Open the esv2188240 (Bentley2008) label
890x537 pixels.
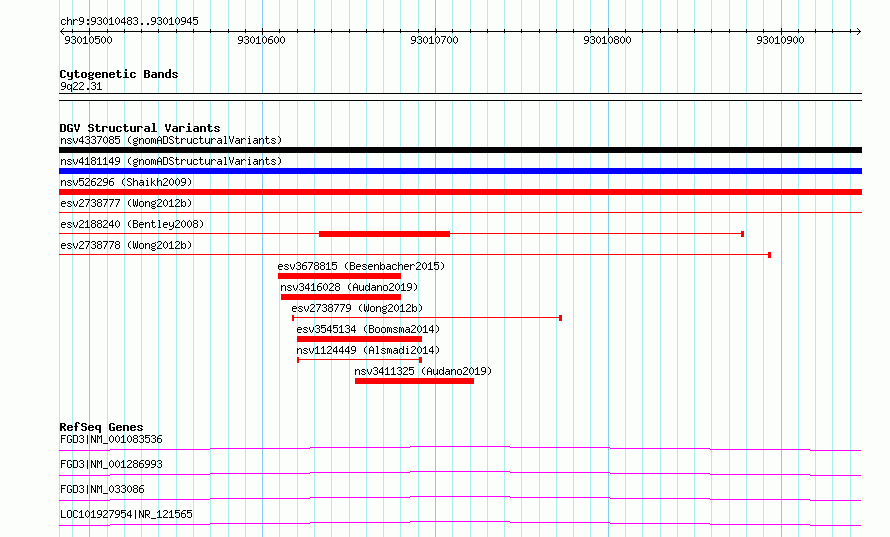(132, 224)
